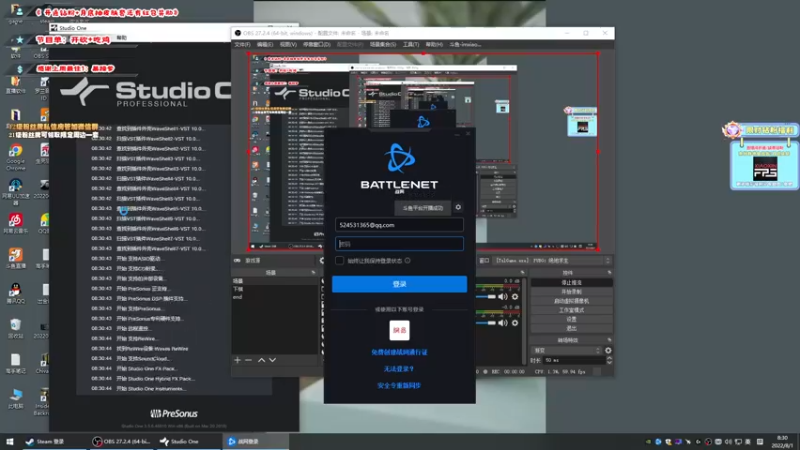Open the transition properties gear icon in OBS
This screenshot has height=450, width=800.
click(608, 351)
